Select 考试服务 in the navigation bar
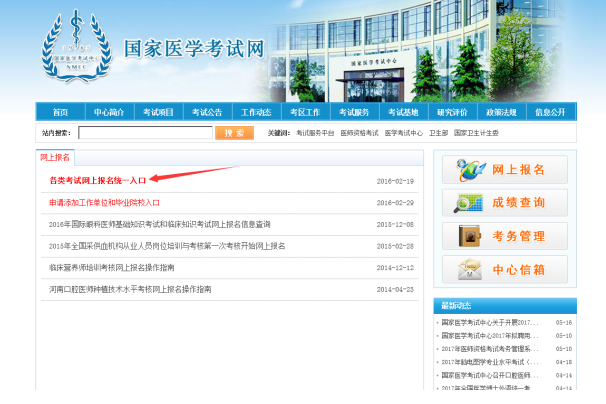 click(x=354, y=112)
